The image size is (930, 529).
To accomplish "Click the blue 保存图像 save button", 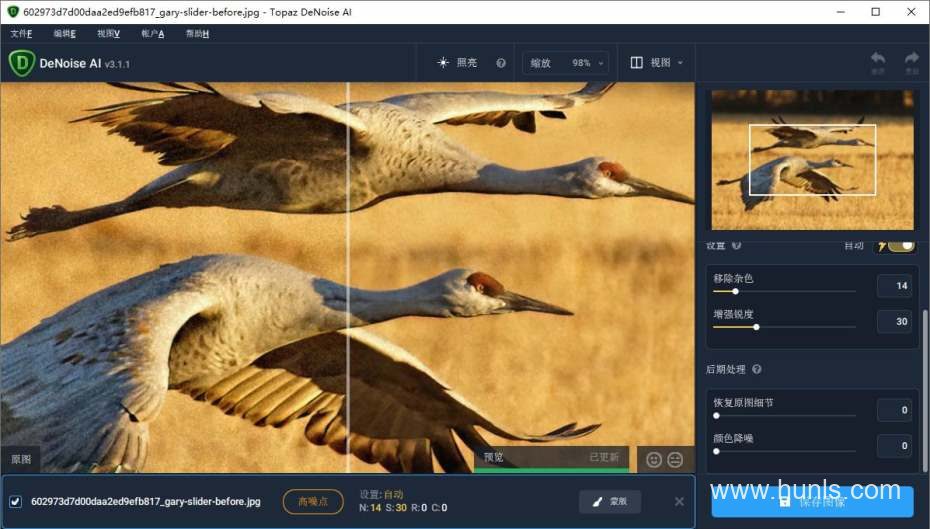I will (x=813, y=502).
